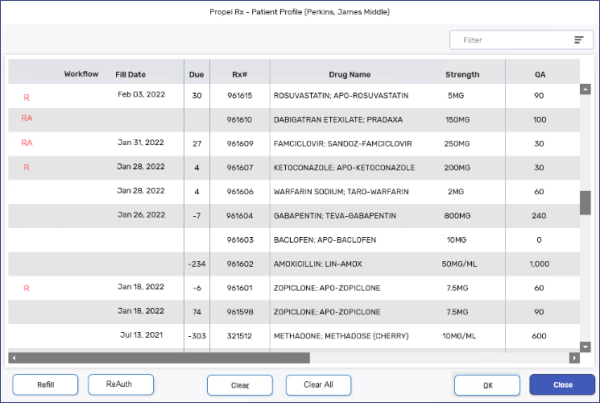Confirm with the OK button
The width and height of the screenshot is (600, 403).
[x=487, y=384]
